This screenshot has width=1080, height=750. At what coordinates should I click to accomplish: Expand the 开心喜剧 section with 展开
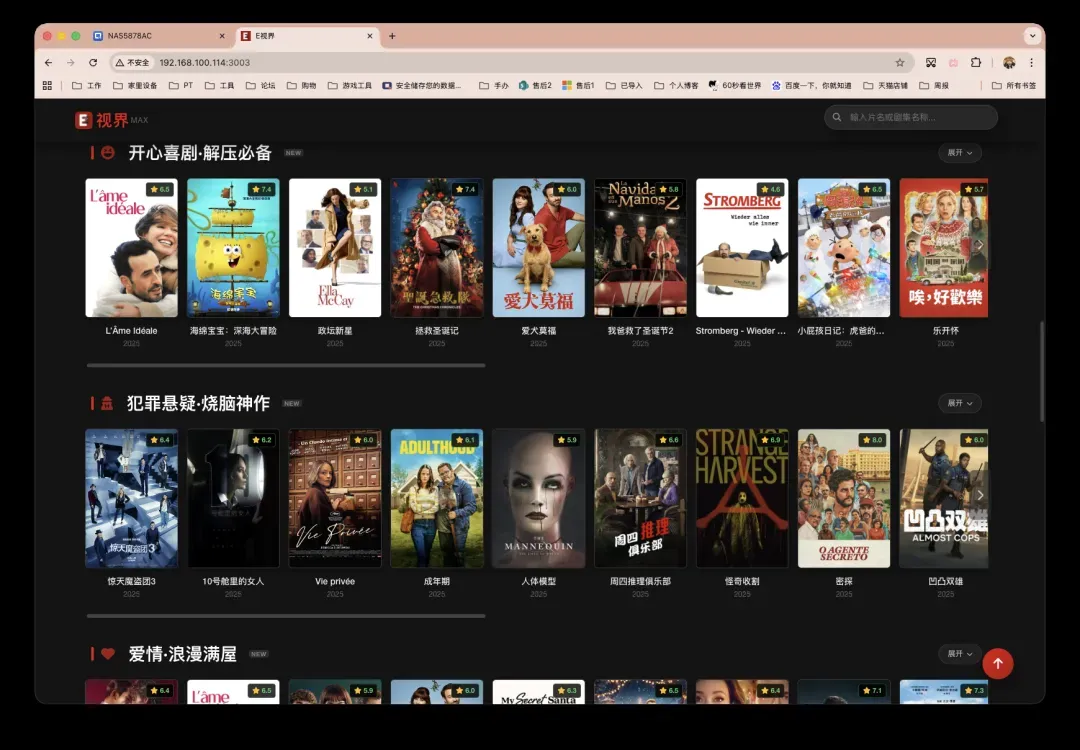[959, 153]
